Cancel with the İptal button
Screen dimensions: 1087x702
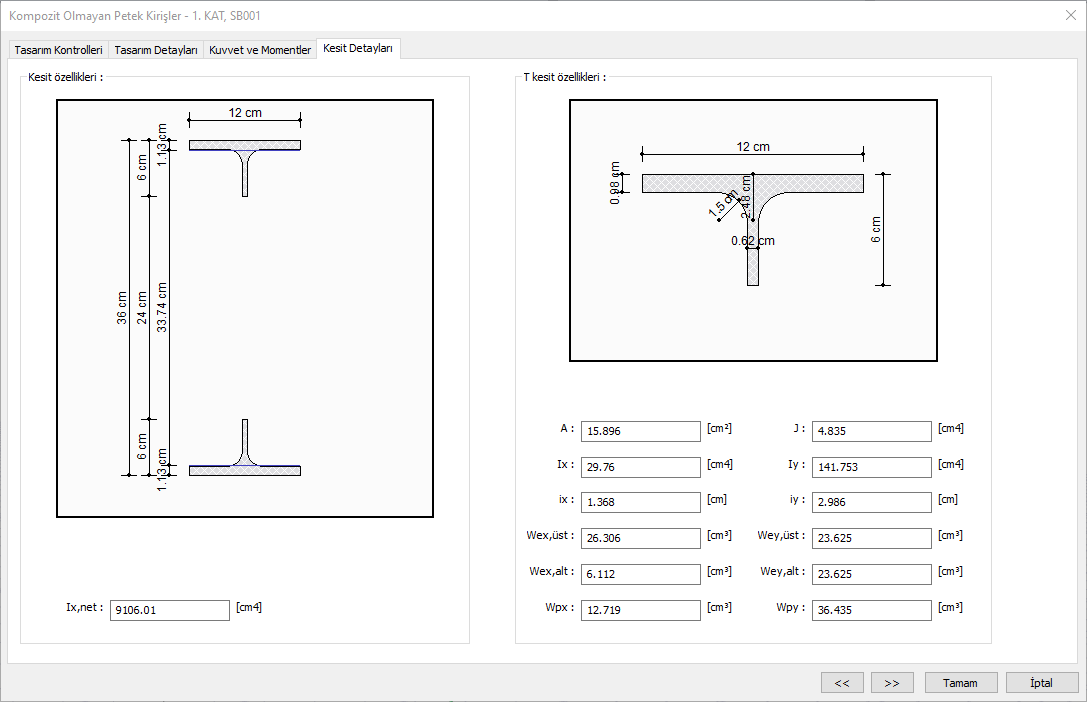[x=1042, y=683]
